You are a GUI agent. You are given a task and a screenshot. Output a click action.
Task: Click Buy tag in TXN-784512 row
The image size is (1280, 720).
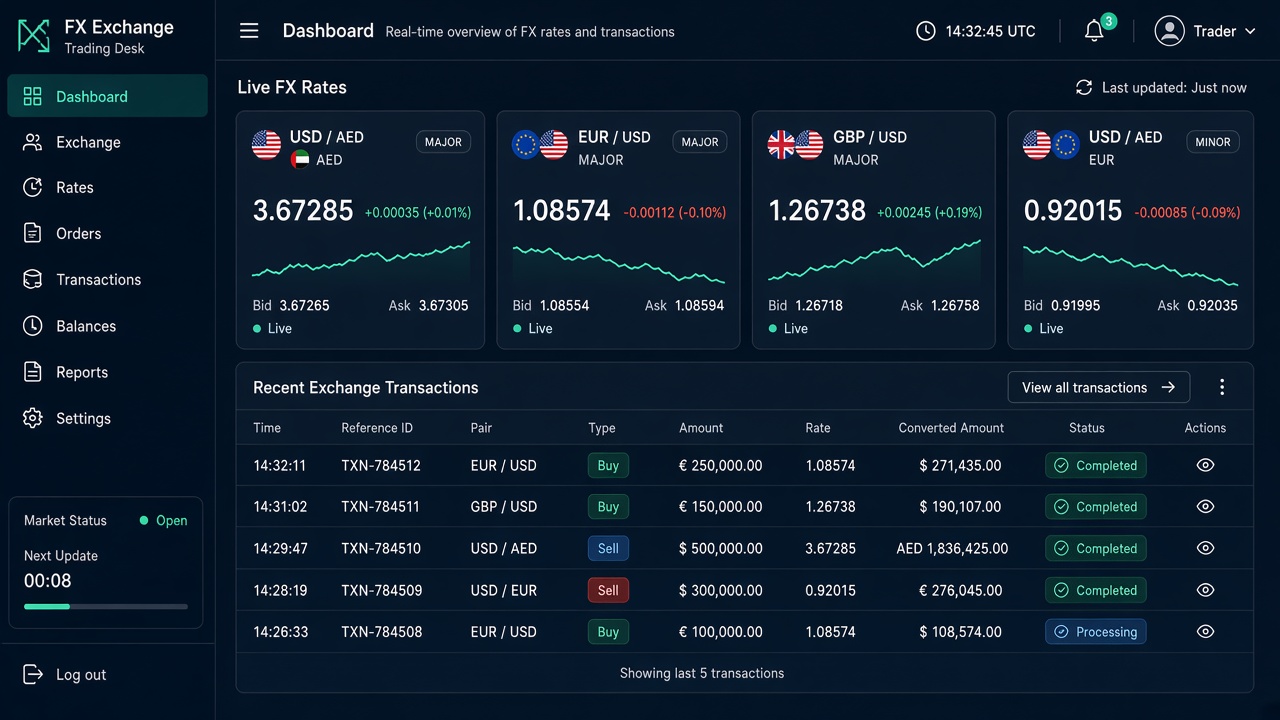pos(608,465)
